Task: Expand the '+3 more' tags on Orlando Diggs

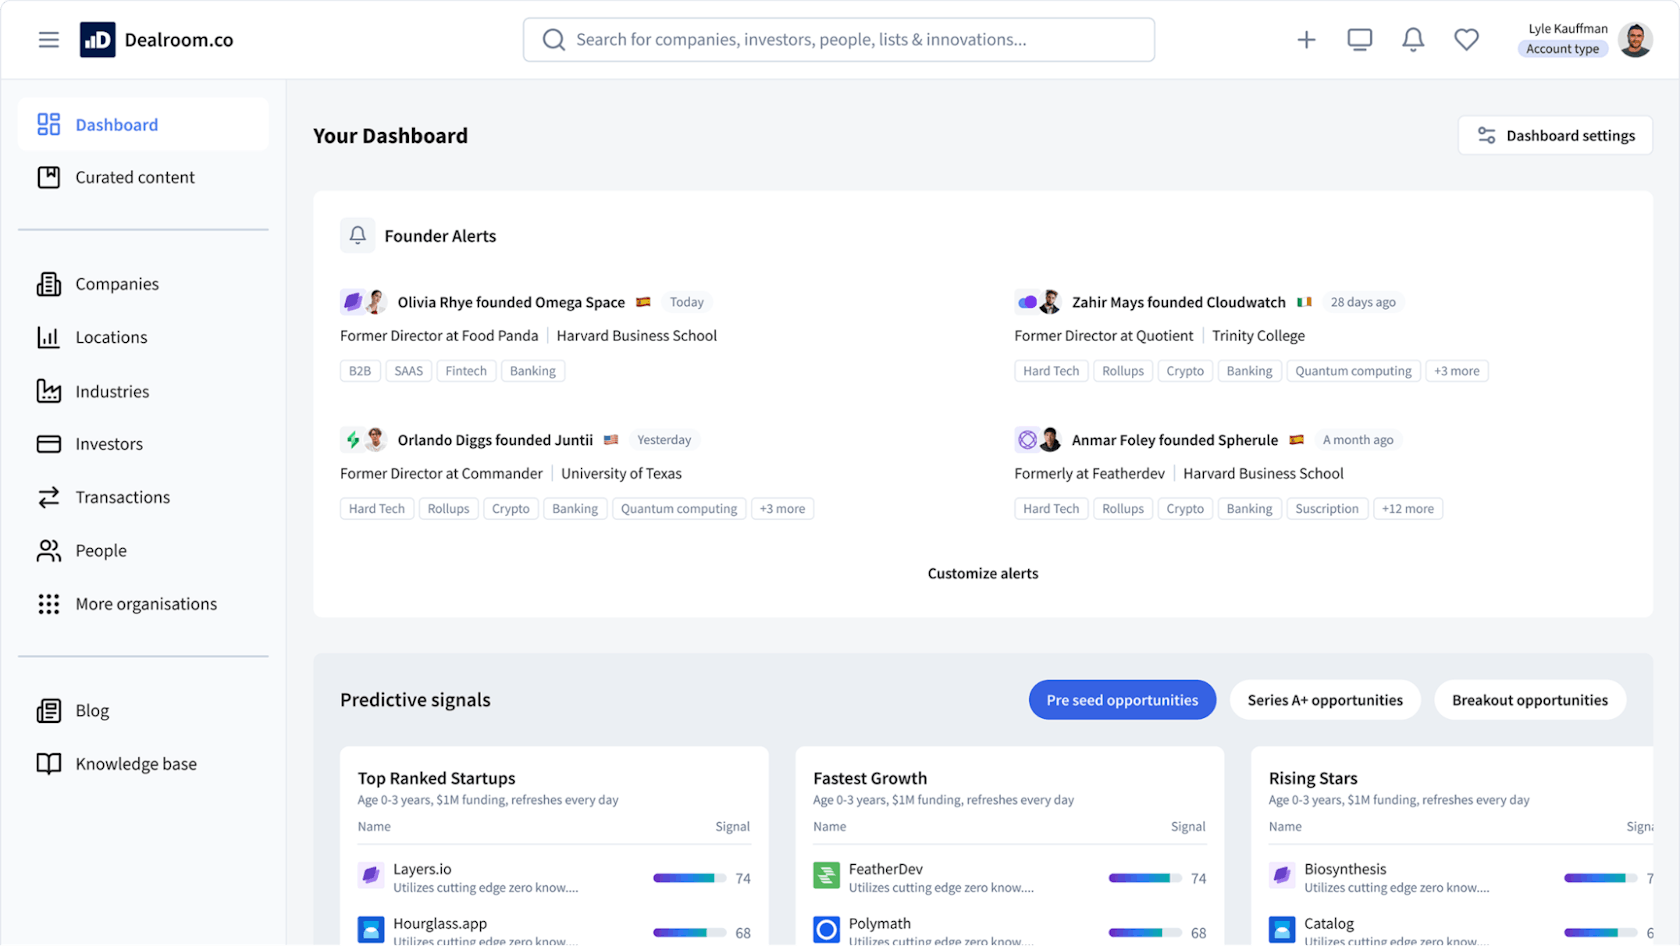Action: coord(783,508)
